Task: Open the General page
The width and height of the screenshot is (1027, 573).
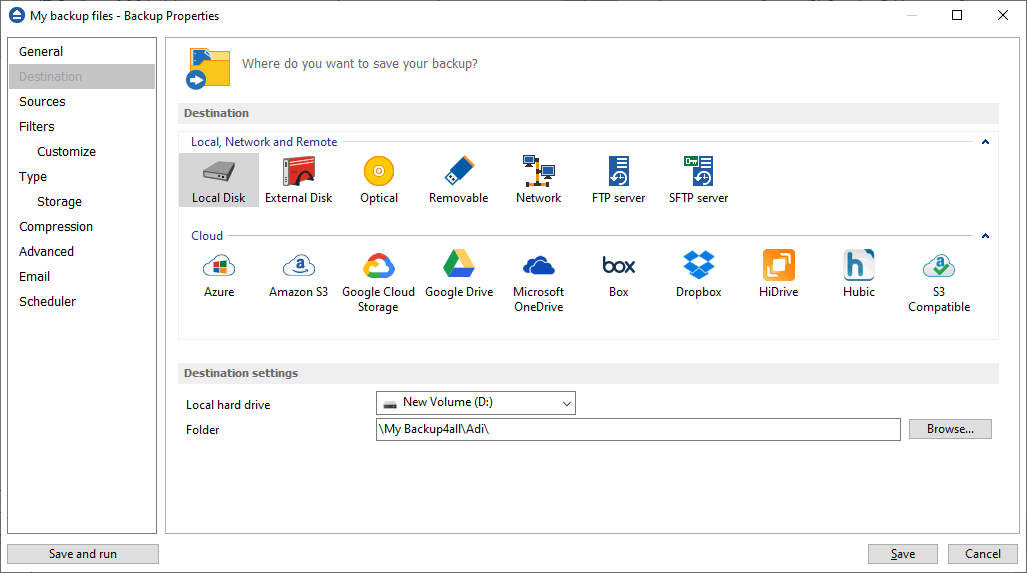Action: pyautogui.click(x=82, y=51)
